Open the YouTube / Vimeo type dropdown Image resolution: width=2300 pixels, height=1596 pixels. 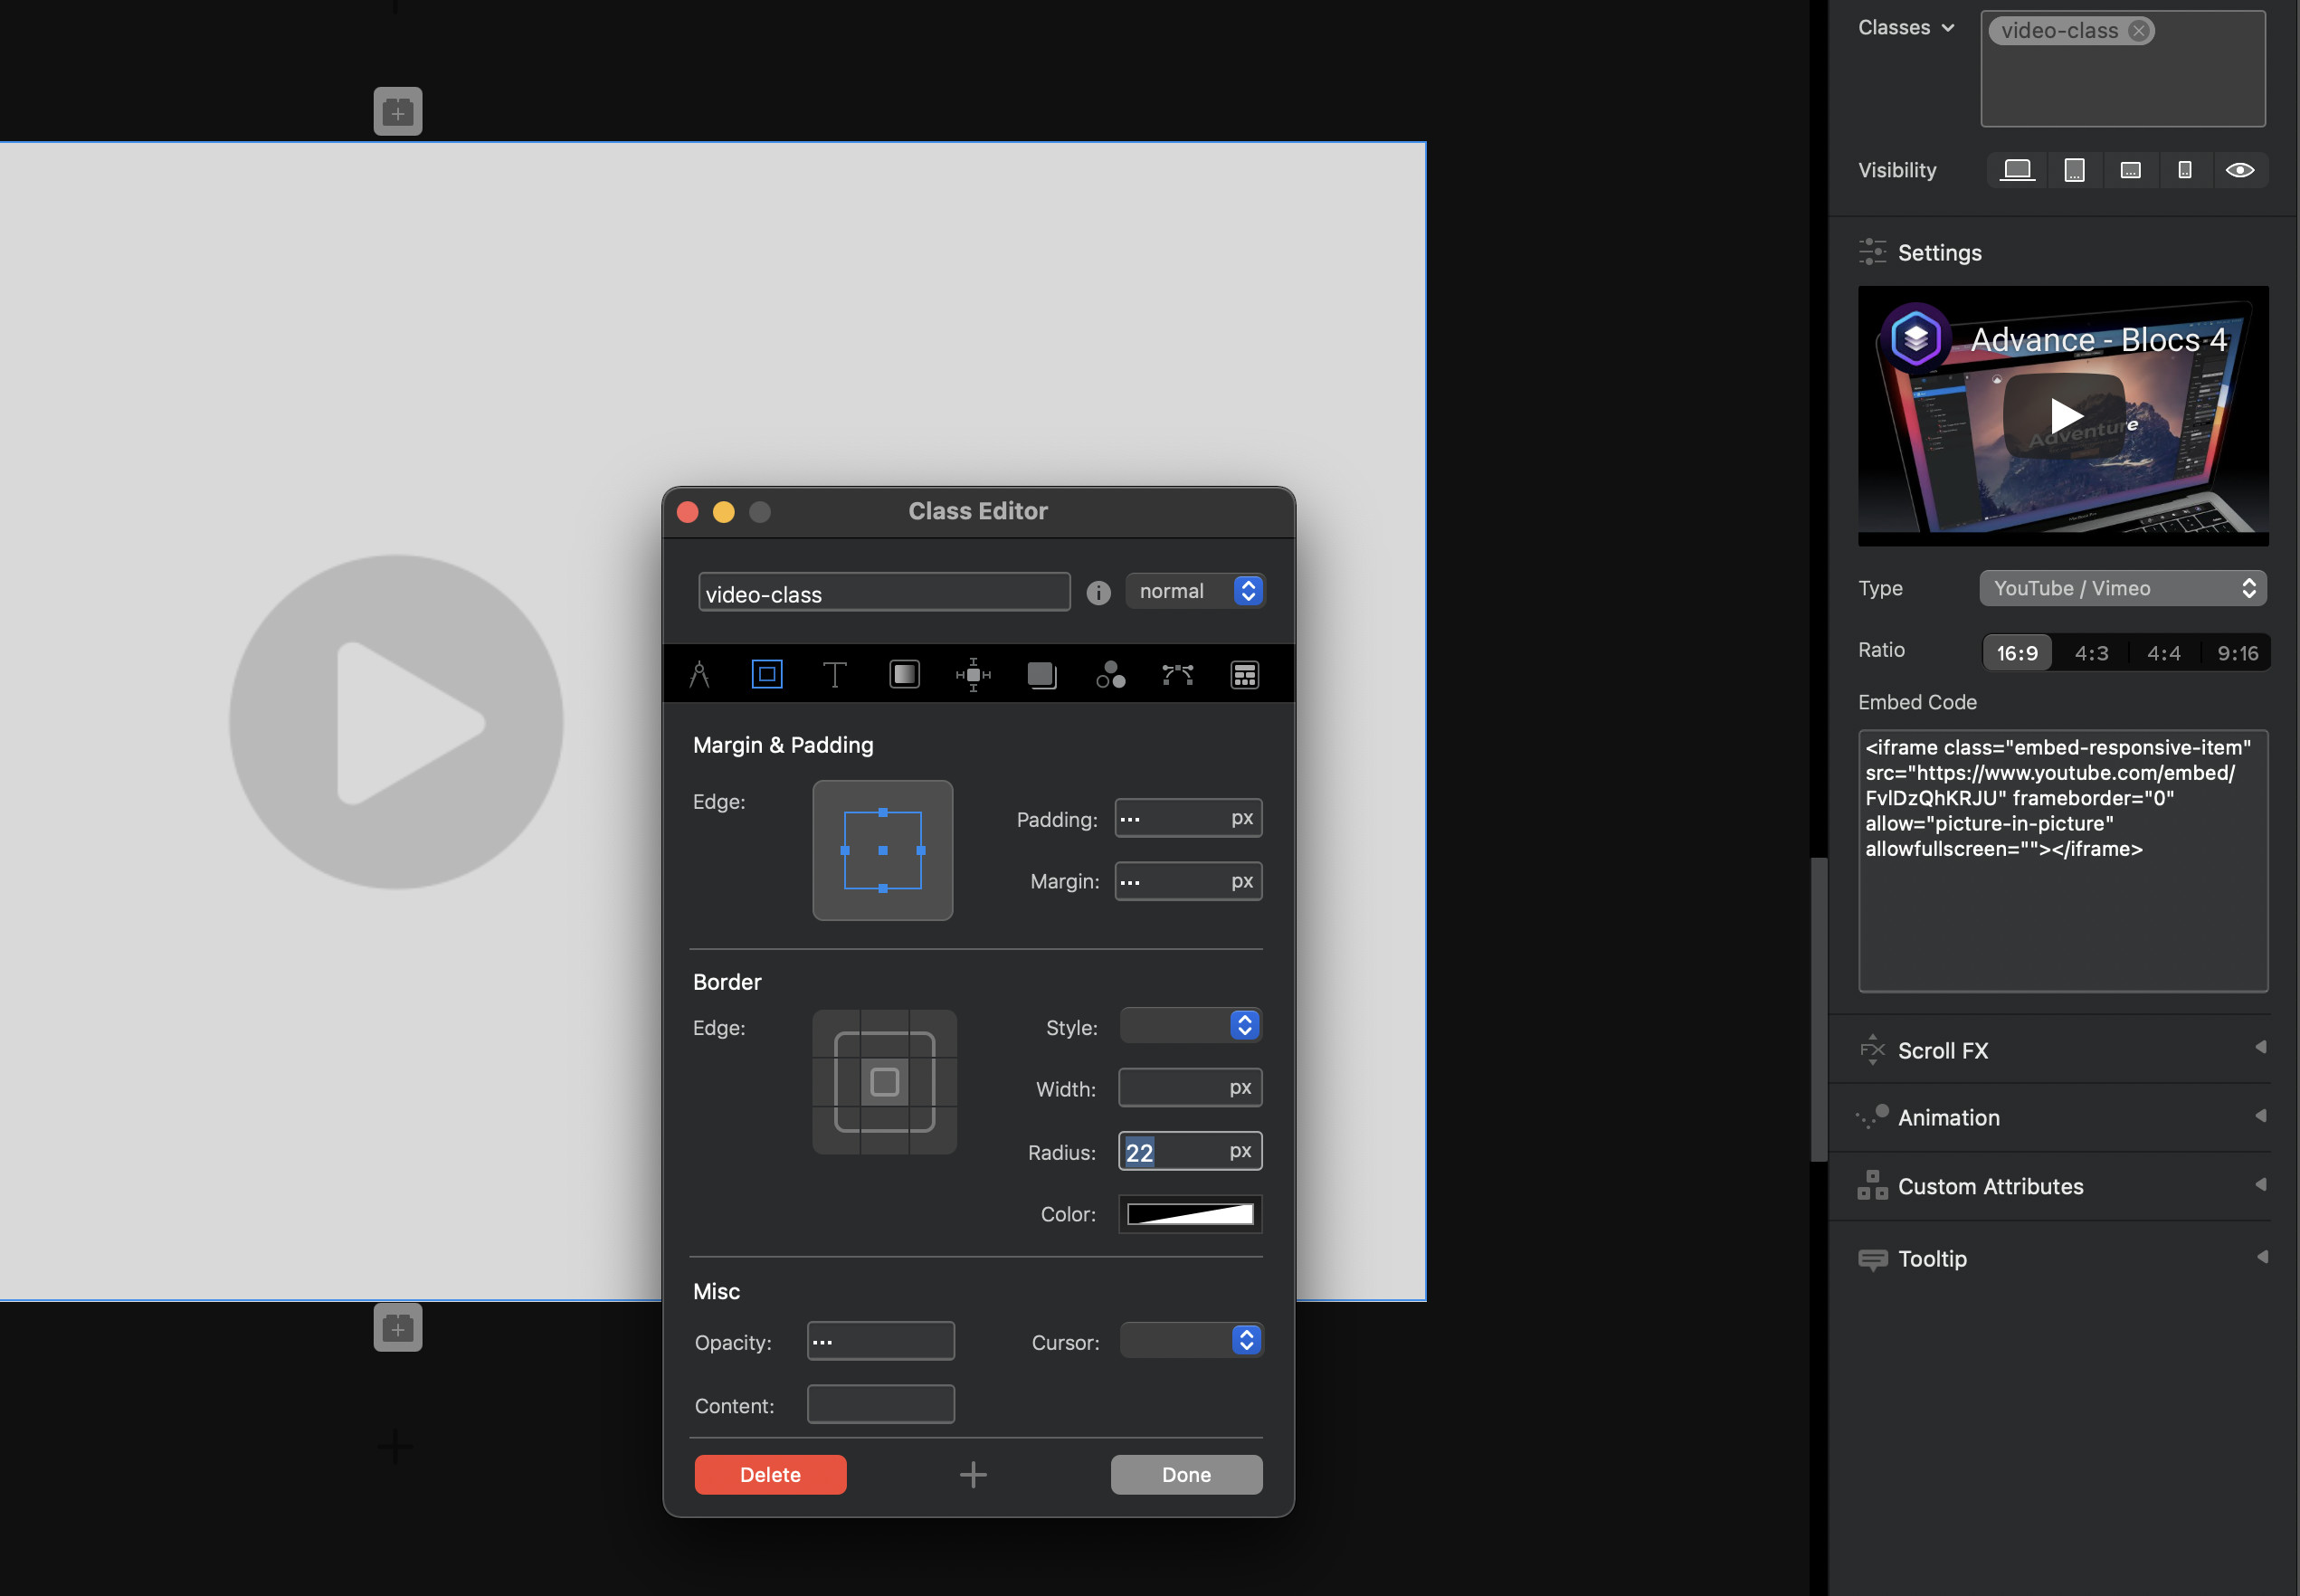point(2122,588)
